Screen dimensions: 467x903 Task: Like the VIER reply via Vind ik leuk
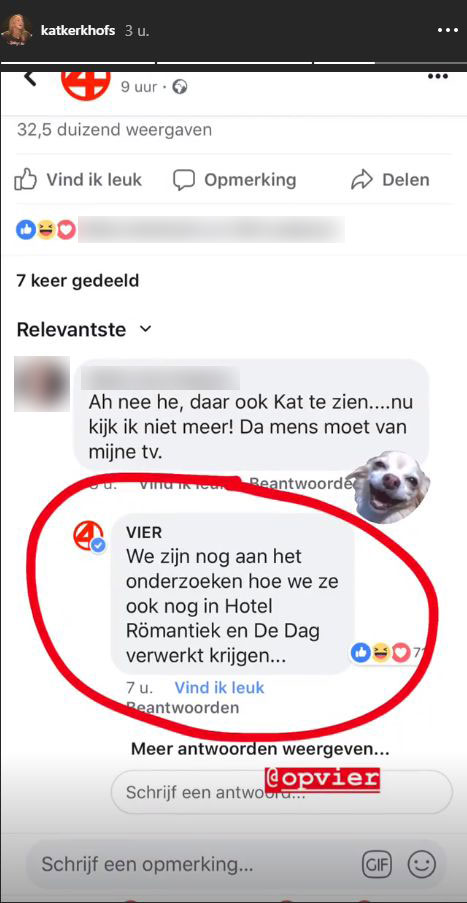pyautogui.click(x=219, y=687)
